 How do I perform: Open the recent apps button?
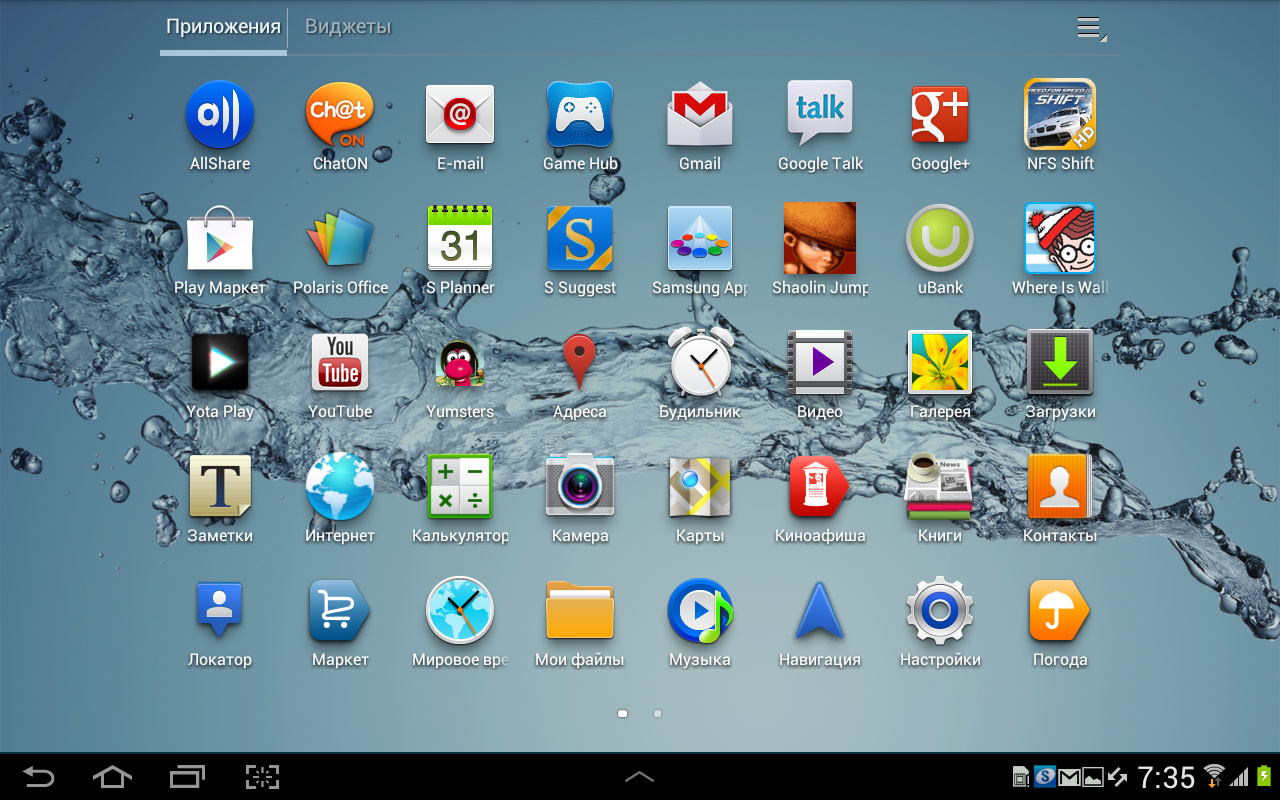coord(187,777)
